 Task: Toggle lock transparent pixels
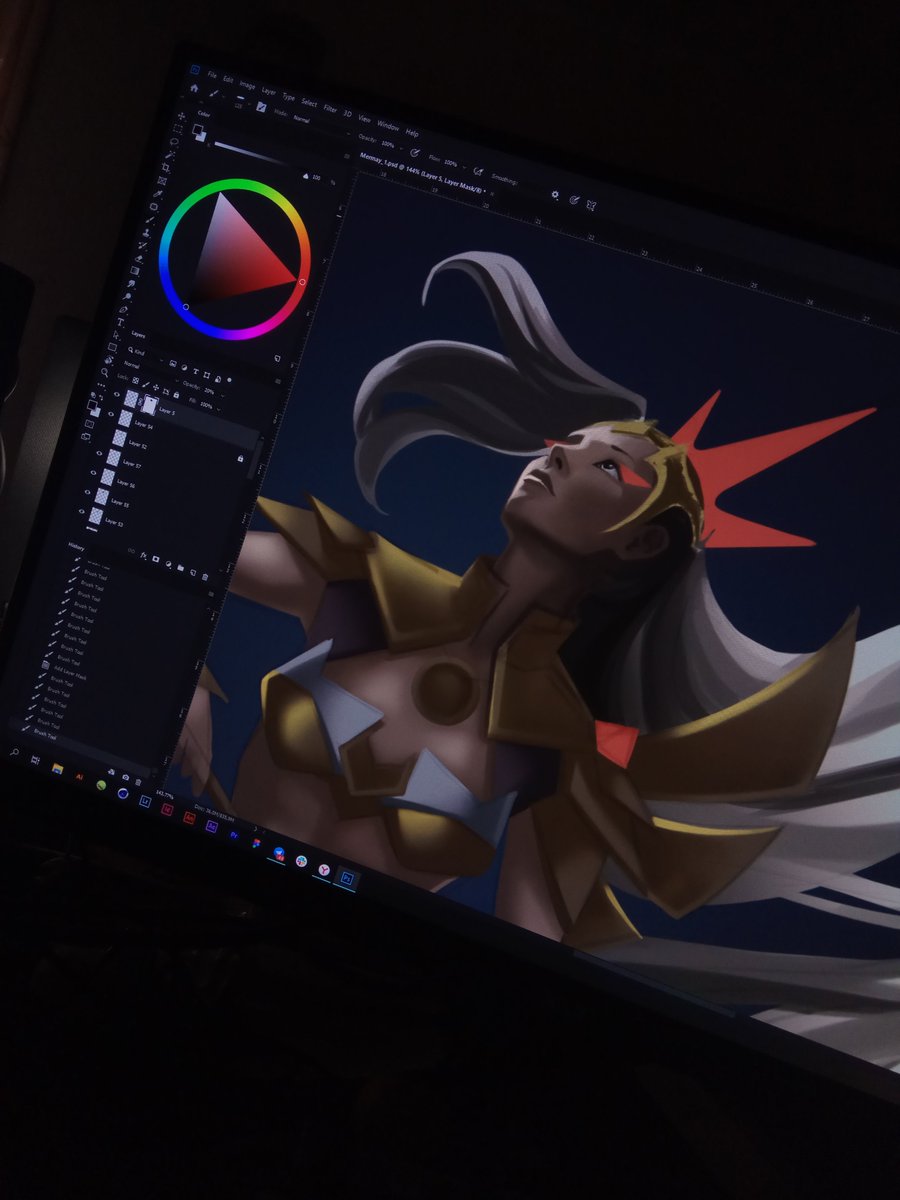coord(135,380)
